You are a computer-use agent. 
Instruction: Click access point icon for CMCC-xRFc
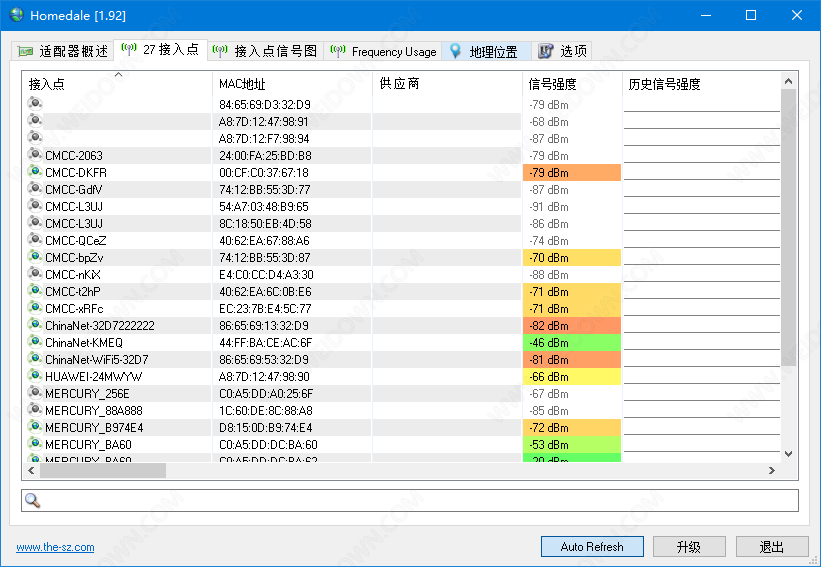(35, 307)
